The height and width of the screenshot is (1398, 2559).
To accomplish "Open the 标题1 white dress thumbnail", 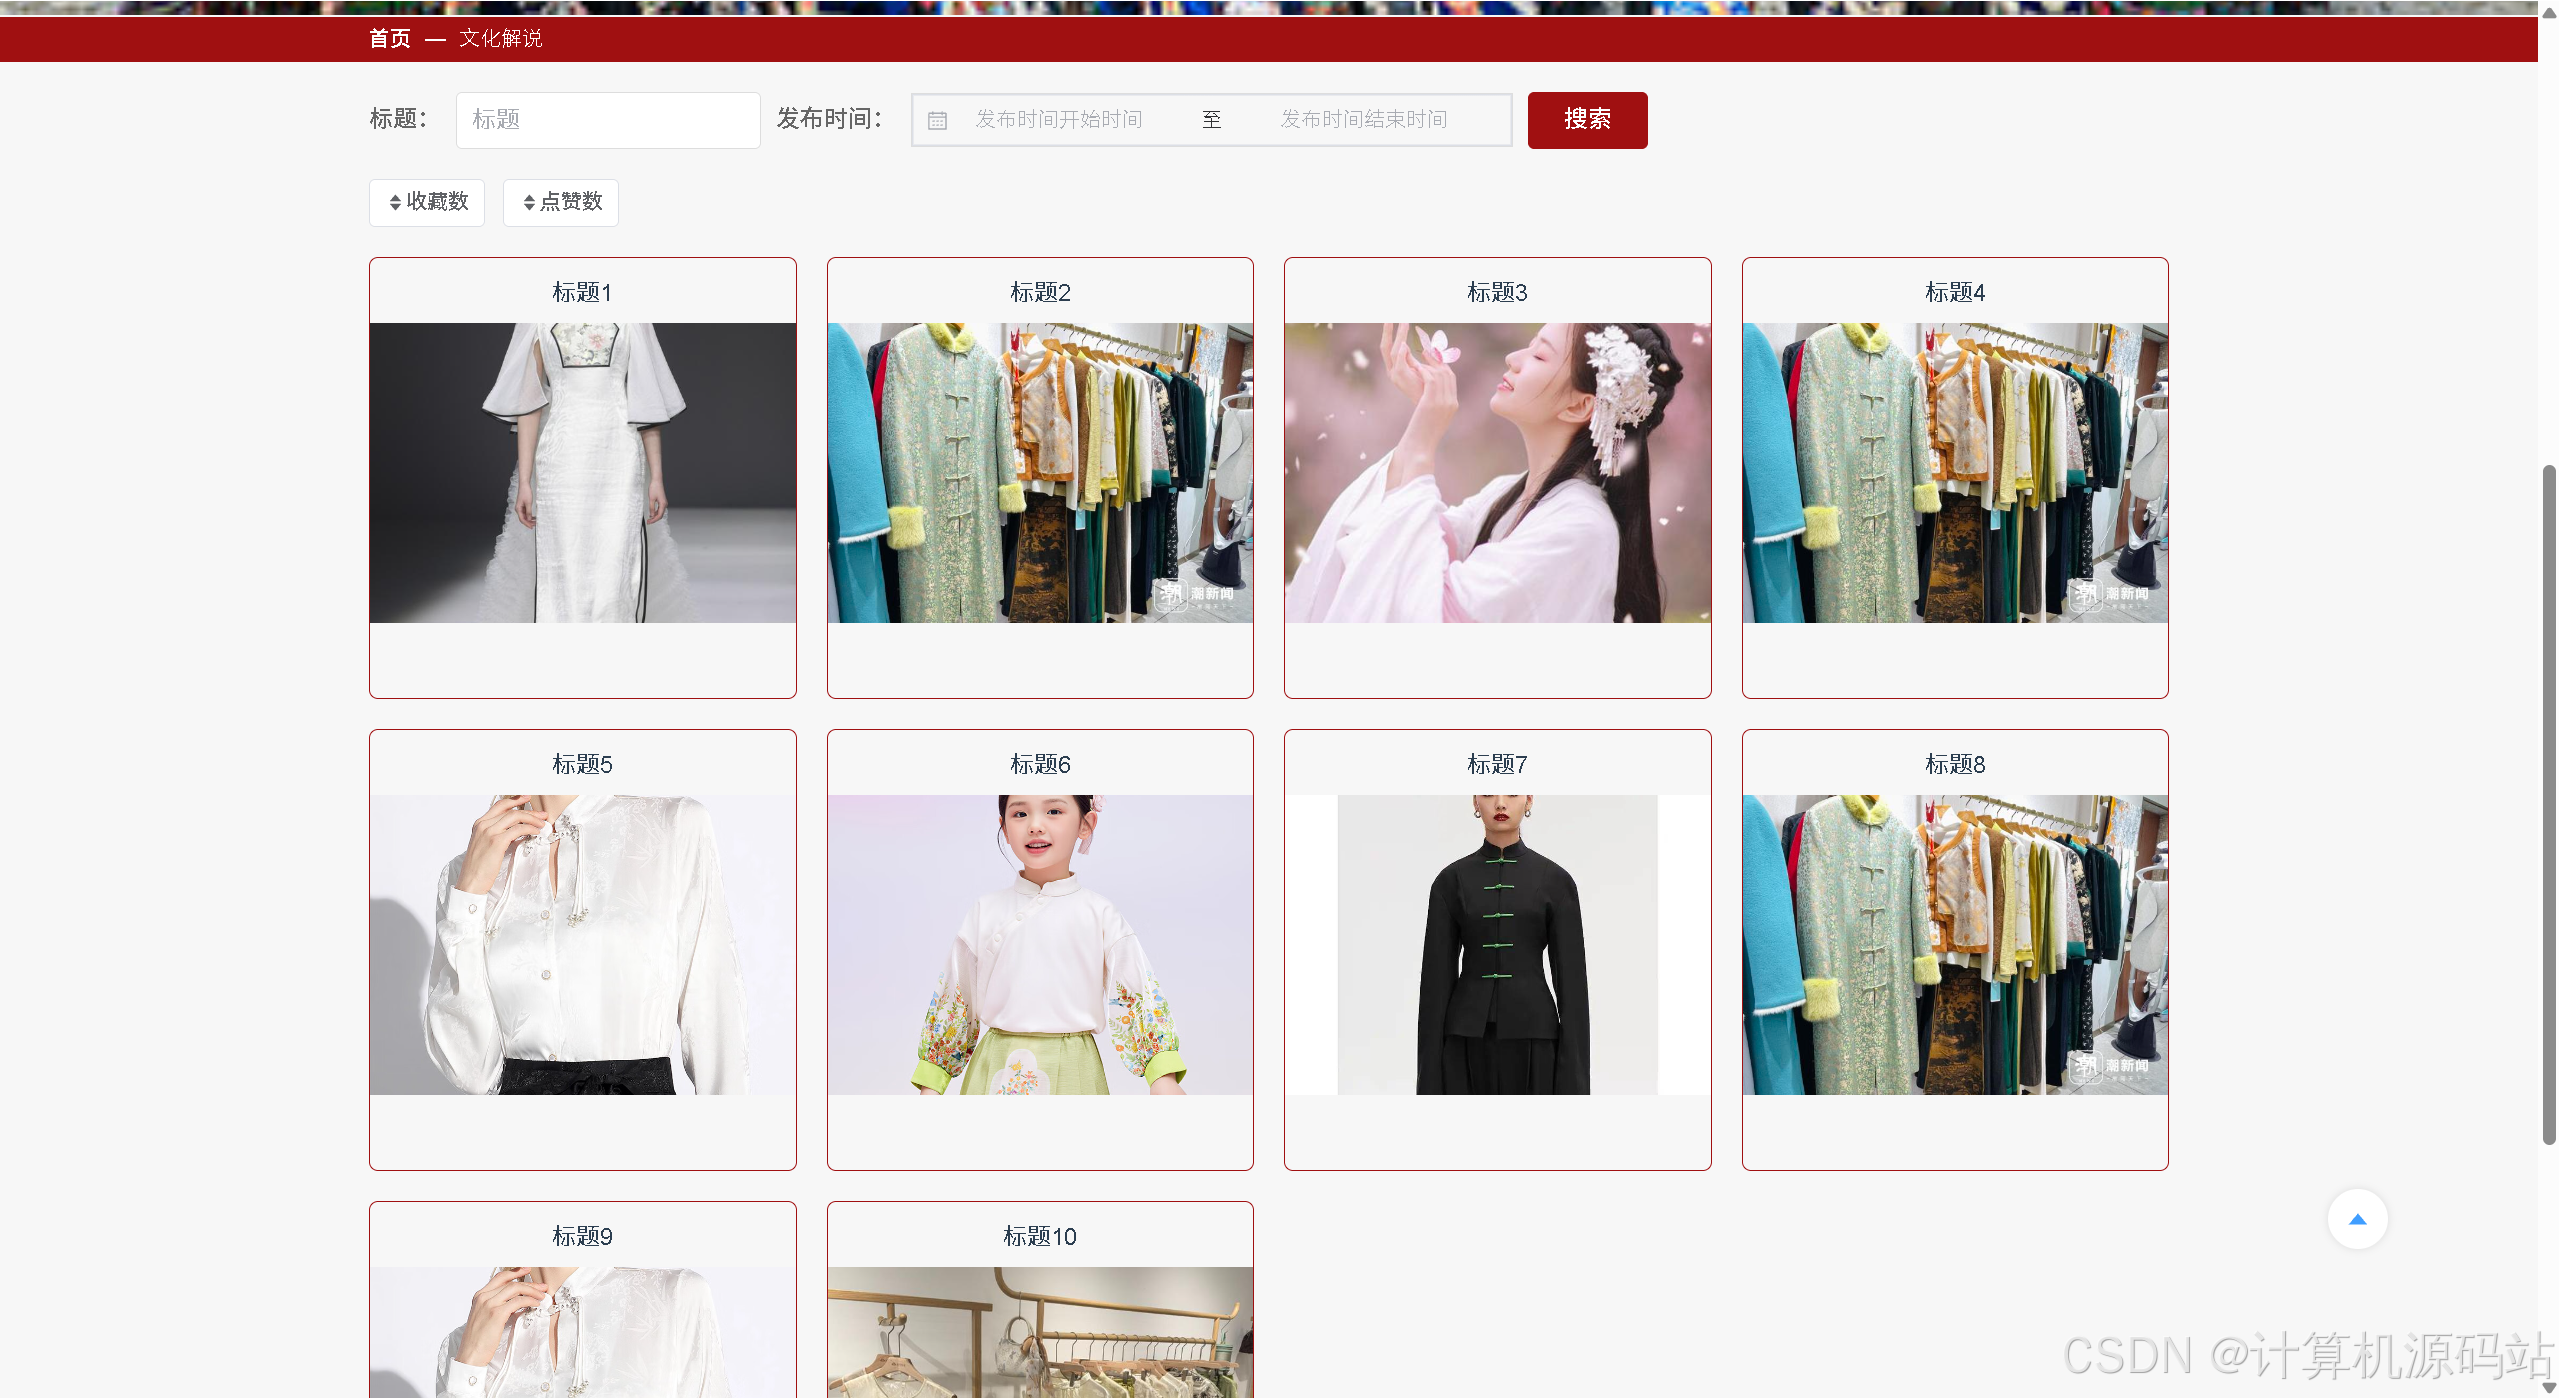I will [x=583, y=472].
